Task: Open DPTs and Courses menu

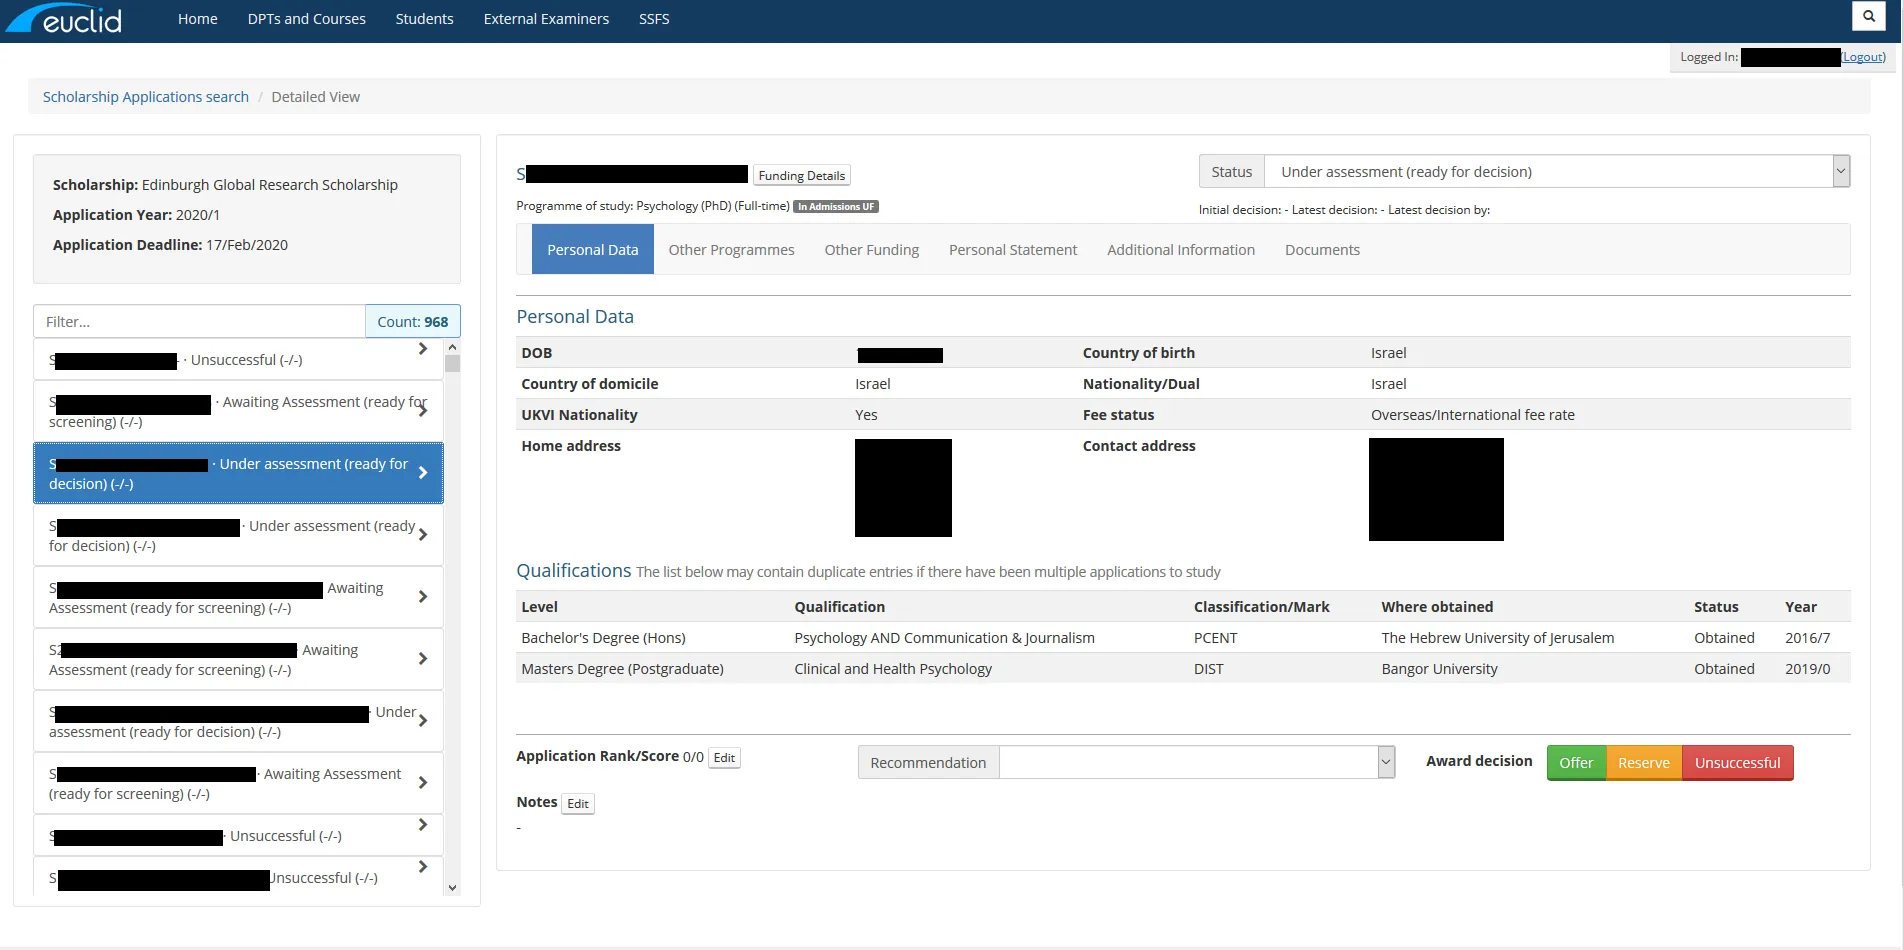Action: click(306, 19)
